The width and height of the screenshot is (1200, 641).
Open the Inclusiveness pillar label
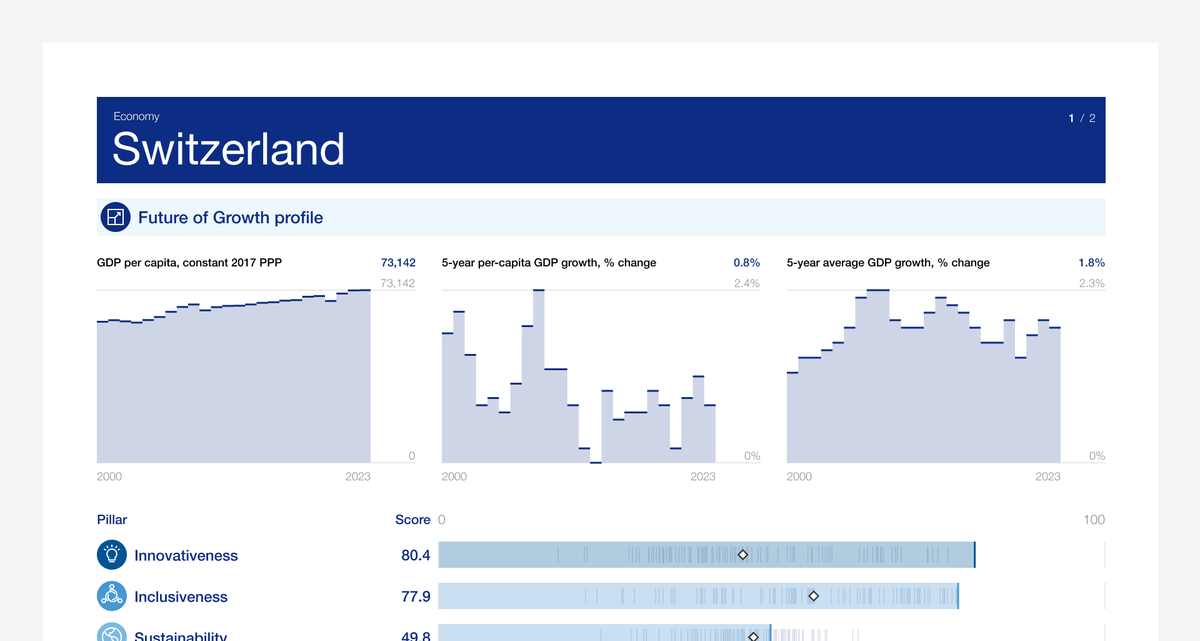pos(181,597)
